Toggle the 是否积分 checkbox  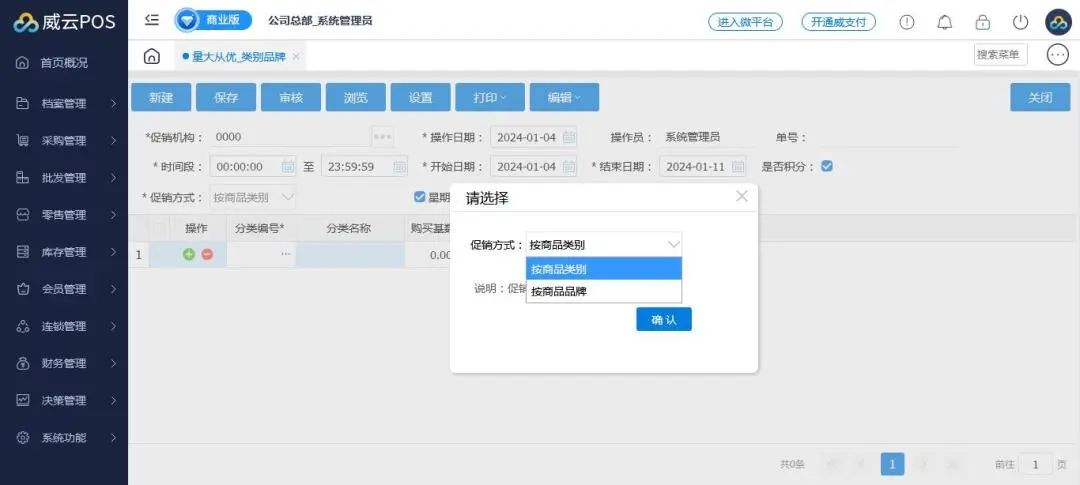pos(827,166)
